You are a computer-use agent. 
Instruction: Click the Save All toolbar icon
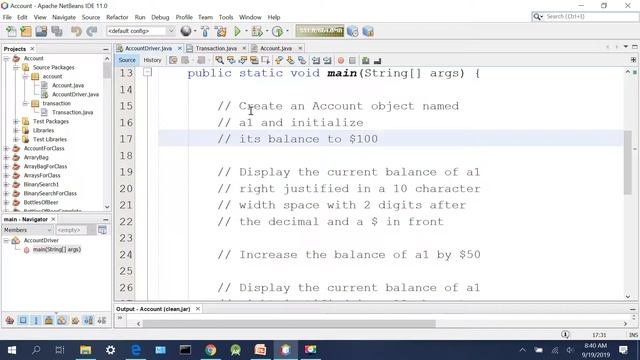point(57,31)
